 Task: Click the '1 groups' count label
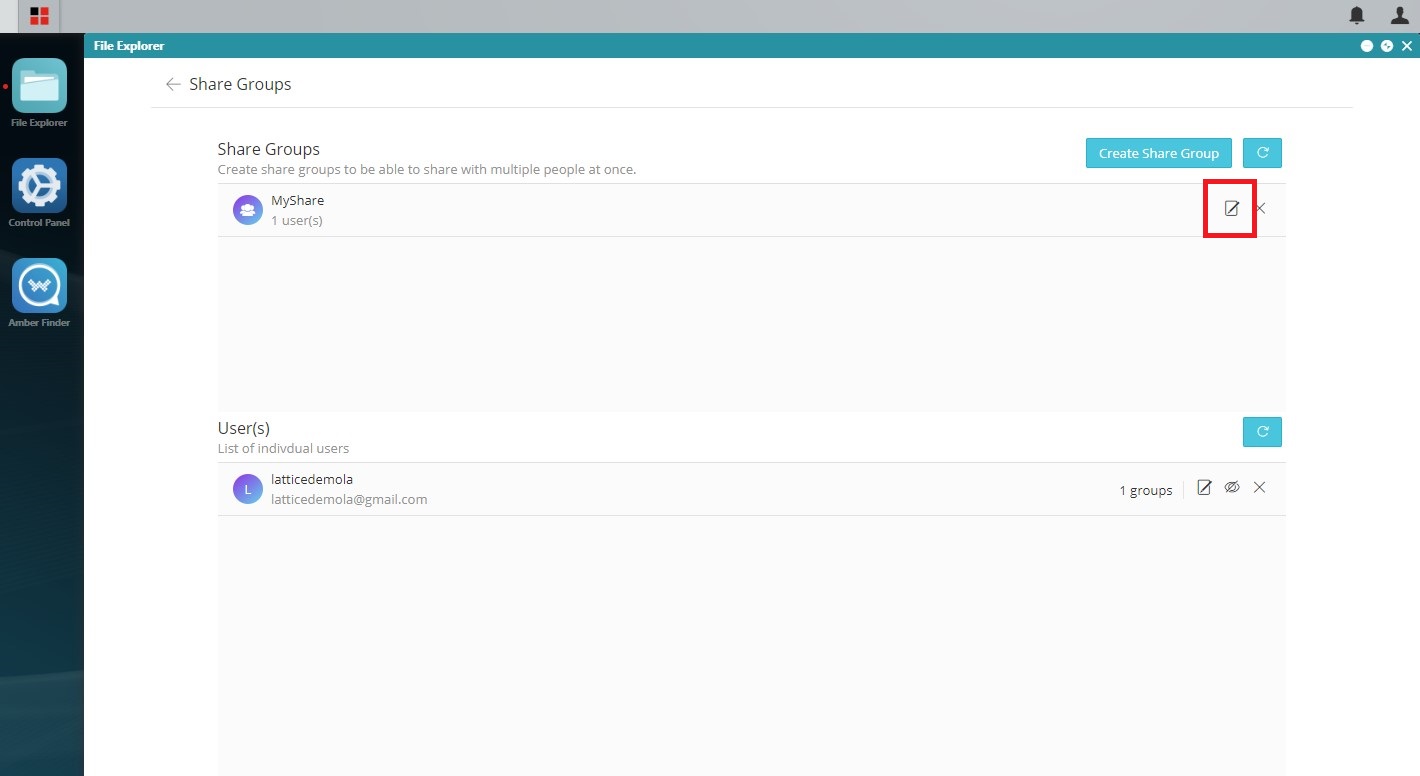click(x=1146, y=490)
